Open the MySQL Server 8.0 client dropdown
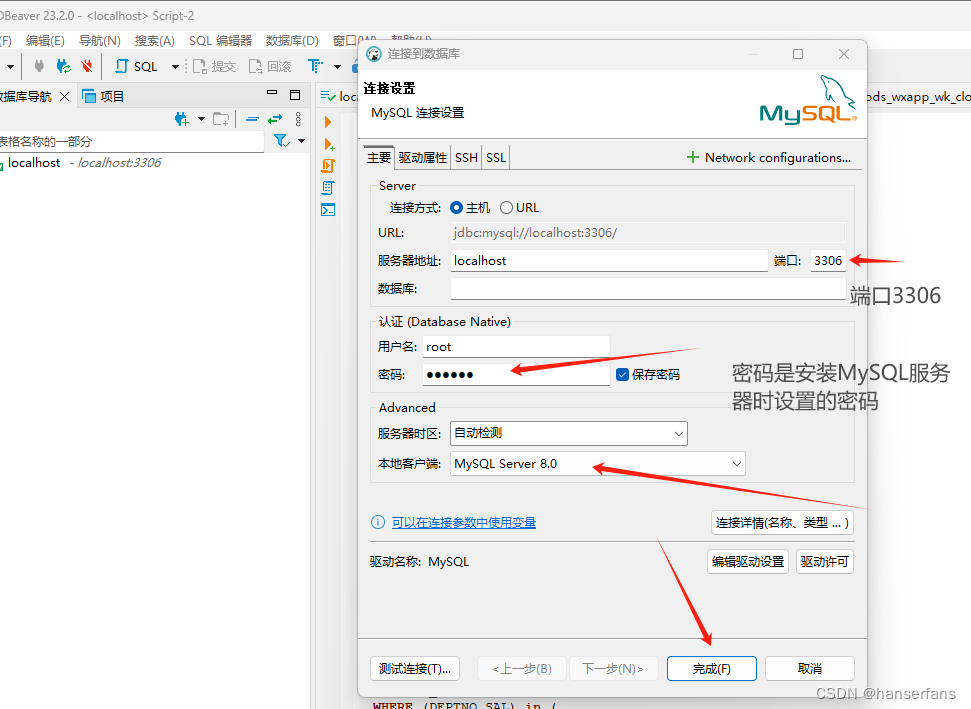Viewport: 971px width, 709px height. tap(736, 463)
